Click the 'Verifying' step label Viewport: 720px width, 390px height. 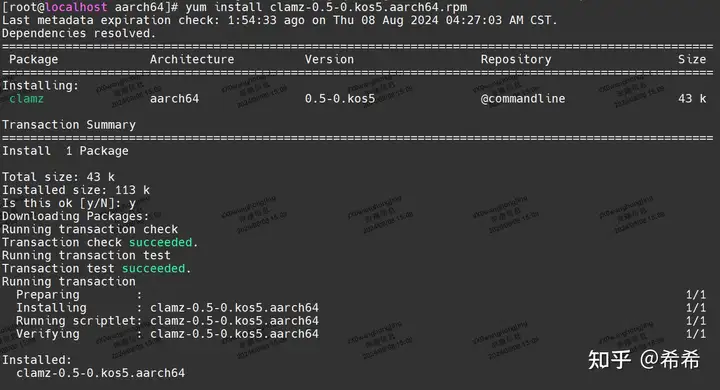(x=48, y=334)
